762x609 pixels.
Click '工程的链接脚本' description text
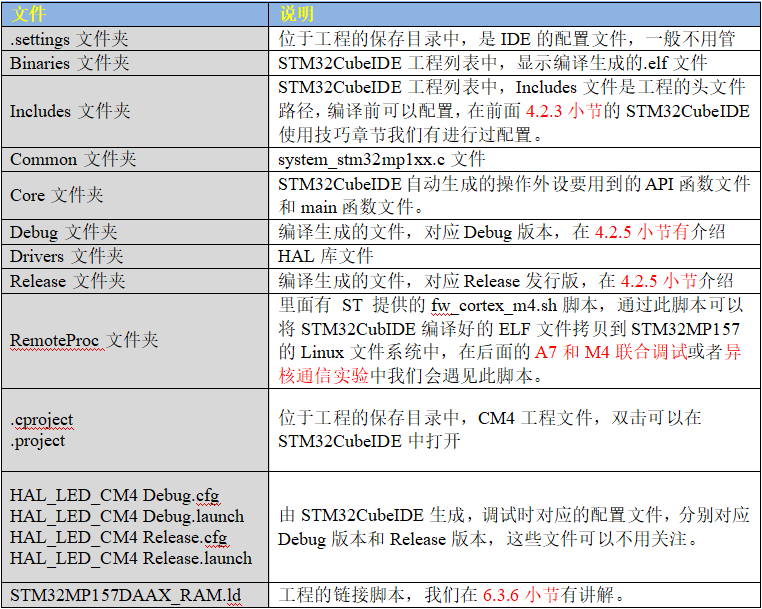(341, 595)
